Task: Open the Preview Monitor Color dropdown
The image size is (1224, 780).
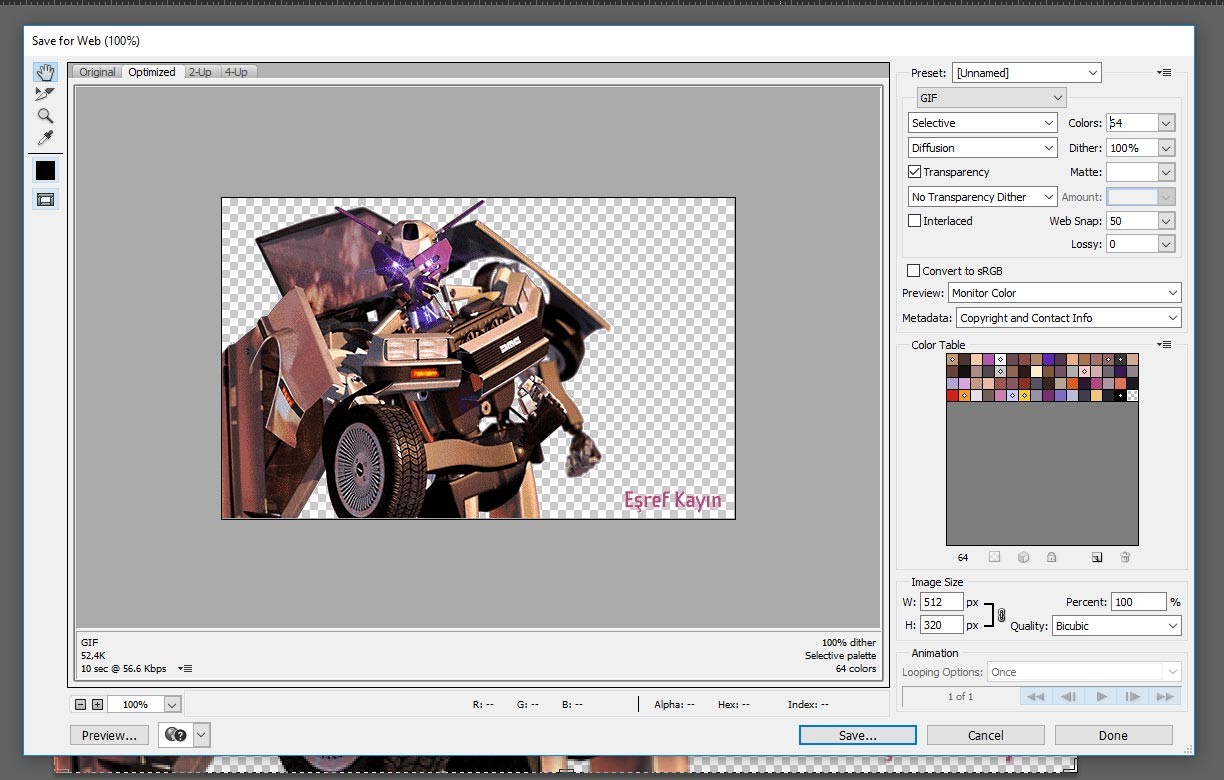Action: pos(1065,293)
